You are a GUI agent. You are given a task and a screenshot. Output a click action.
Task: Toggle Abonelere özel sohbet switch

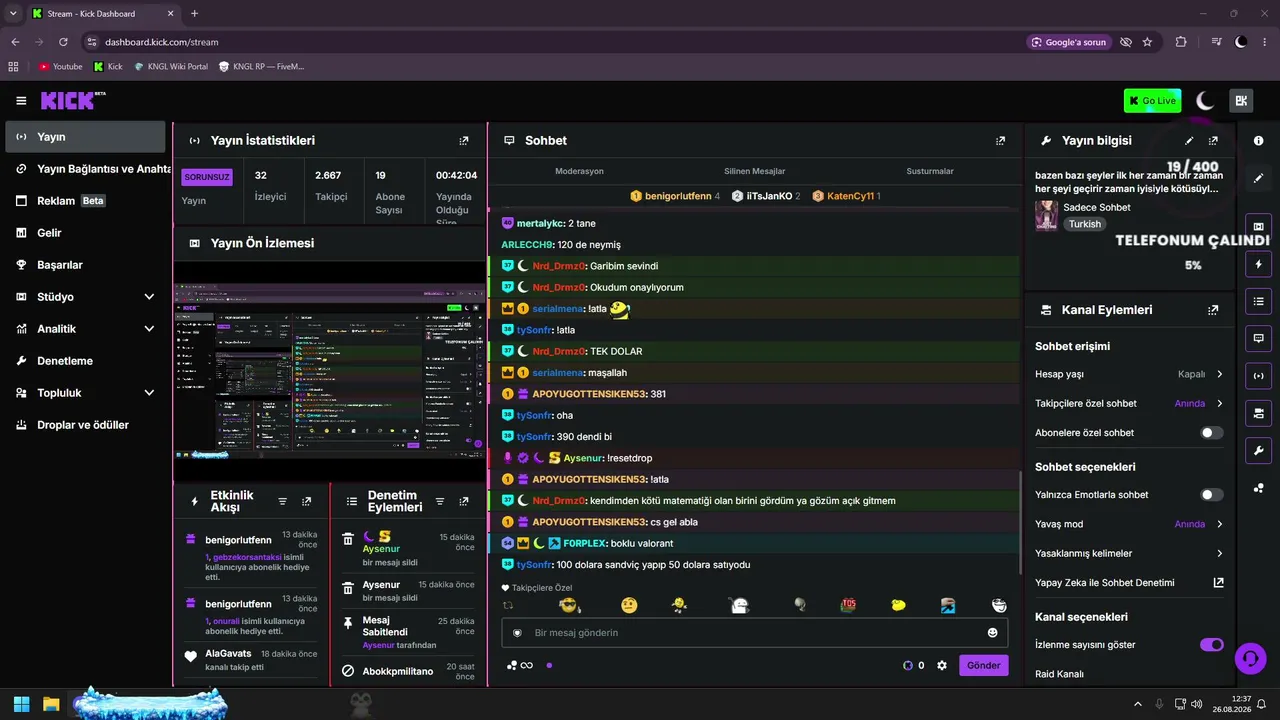point(1212,433)
